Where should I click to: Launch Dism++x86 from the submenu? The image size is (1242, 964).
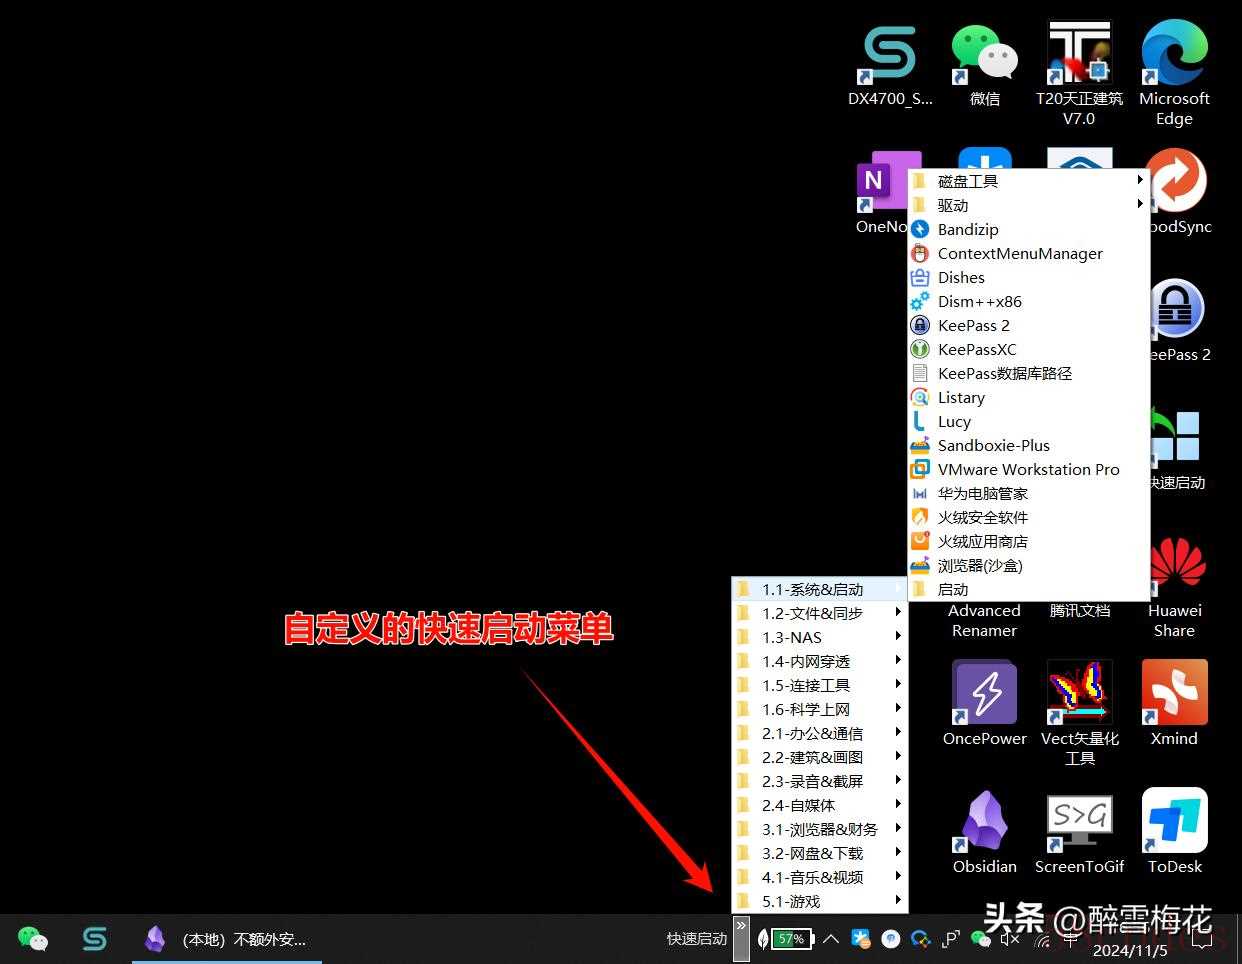coord(1029,301)
